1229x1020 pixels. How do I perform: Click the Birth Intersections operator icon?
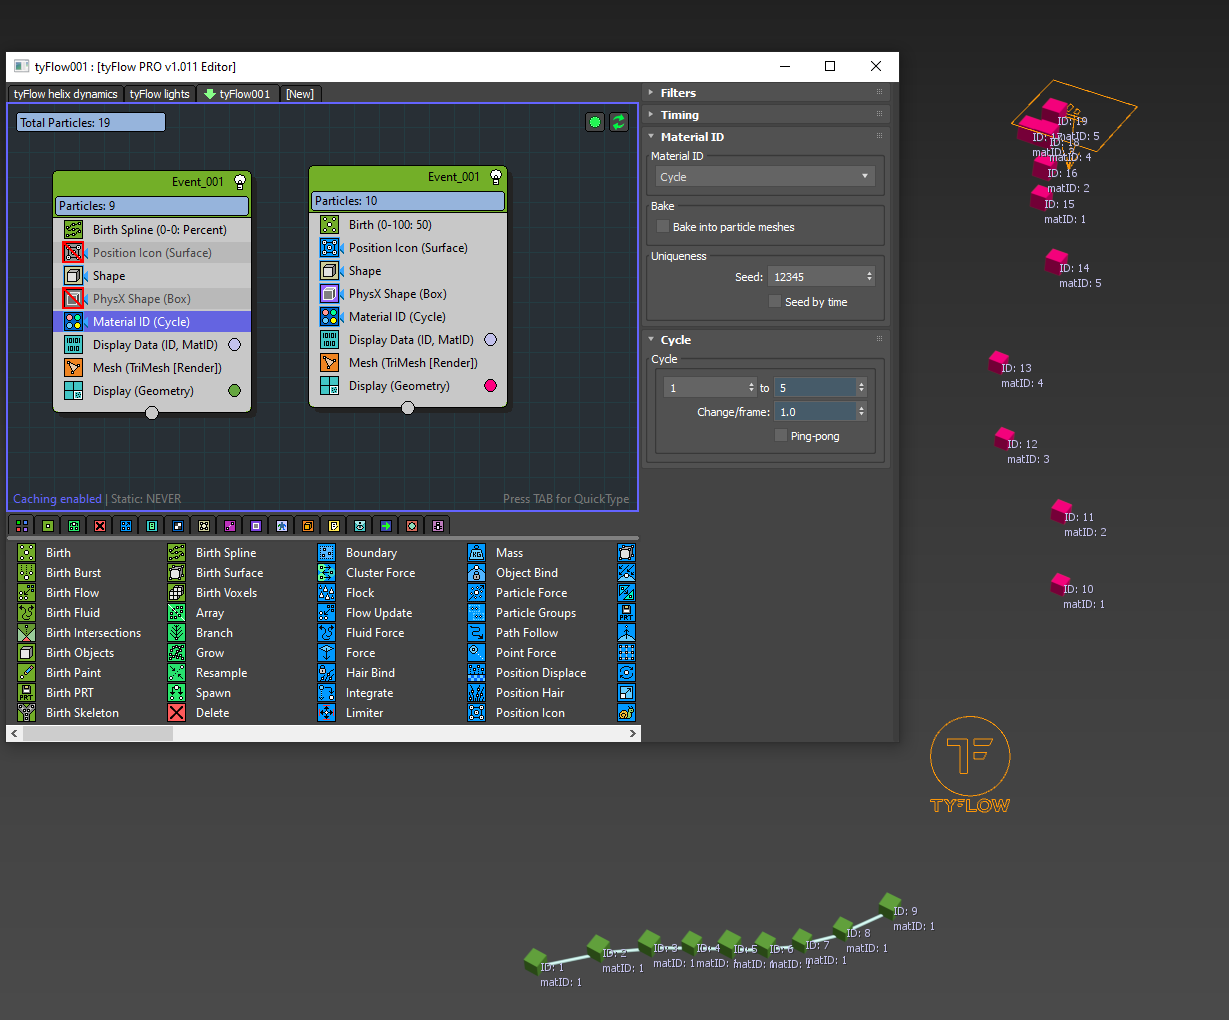pyautogui.click(x=27, y=633)
